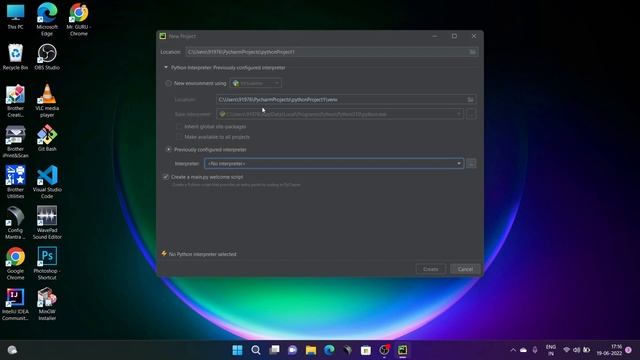Open Microsoft Store on taskbar
Viewport: 640px width, 360px height.
point(366,350)
